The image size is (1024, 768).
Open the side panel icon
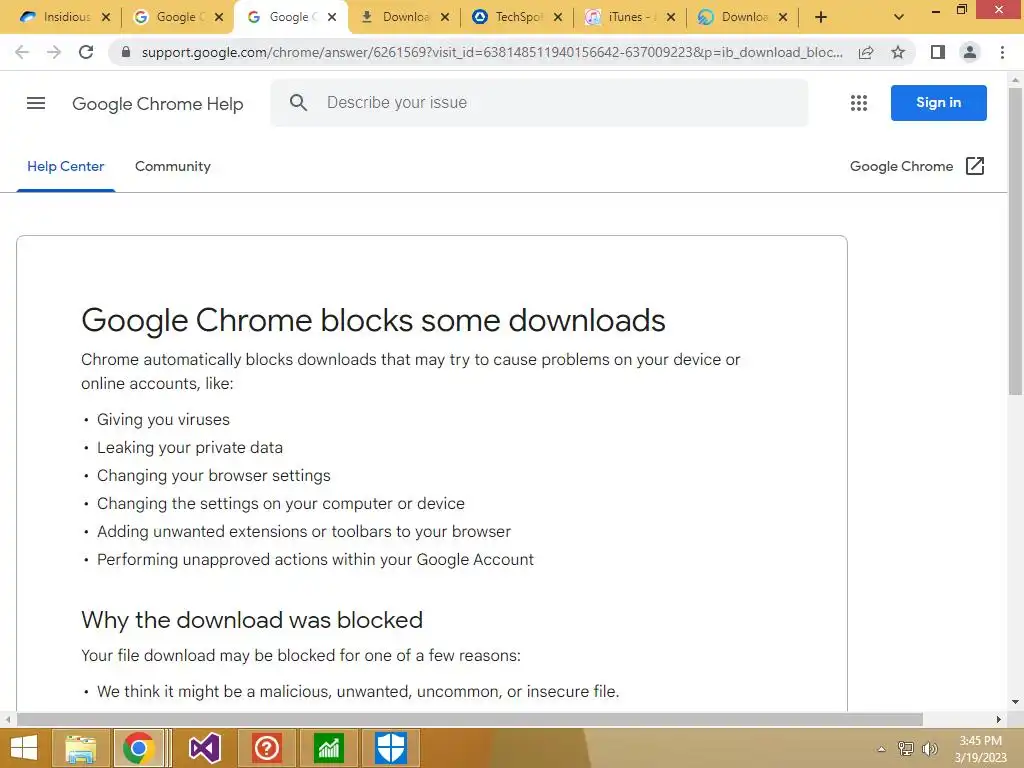coord(938,52)
